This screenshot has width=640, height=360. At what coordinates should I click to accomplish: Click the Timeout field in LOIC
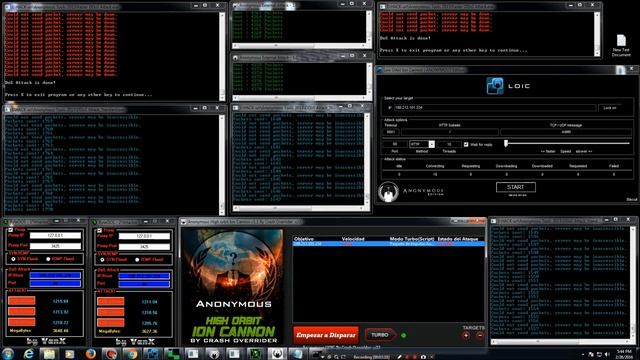391,132
